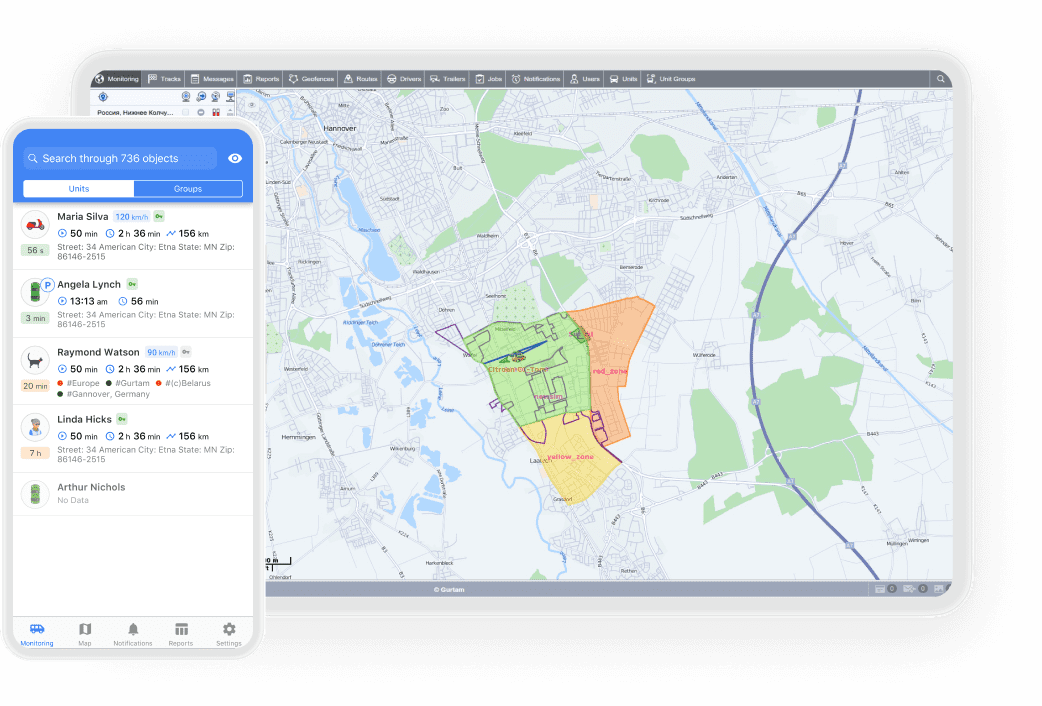The height and width of the screenshot is (706, 1042).
Task: Open Notifications in the phone bottom bar
Action: pyautogui.click(x=133, y=635)
